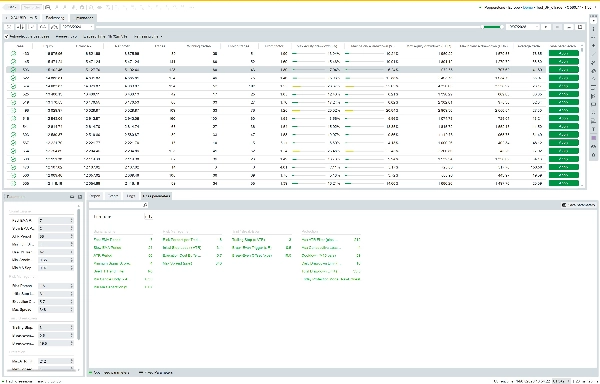
Task: Switch to the Backtesting tab
Action: [x=55, y=18]
